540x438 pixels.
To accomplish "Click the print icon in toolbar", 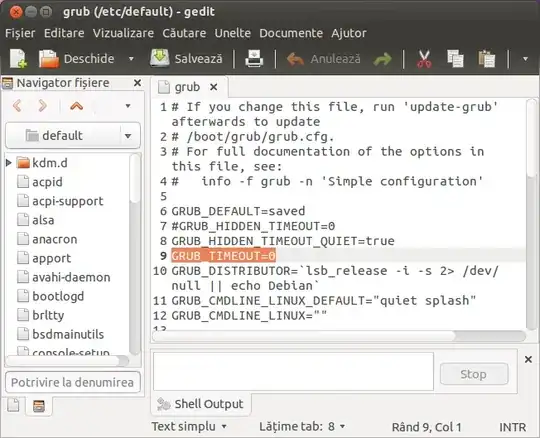I will click(x=254, y=59).
